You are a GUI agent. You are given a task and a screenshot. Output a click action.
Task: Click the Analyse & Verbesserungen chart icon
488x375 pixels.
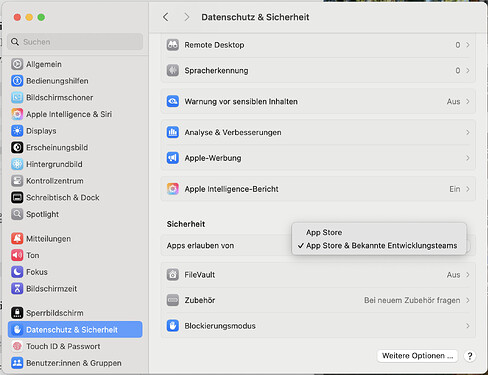pyautogui.click(x=173, y=132)
